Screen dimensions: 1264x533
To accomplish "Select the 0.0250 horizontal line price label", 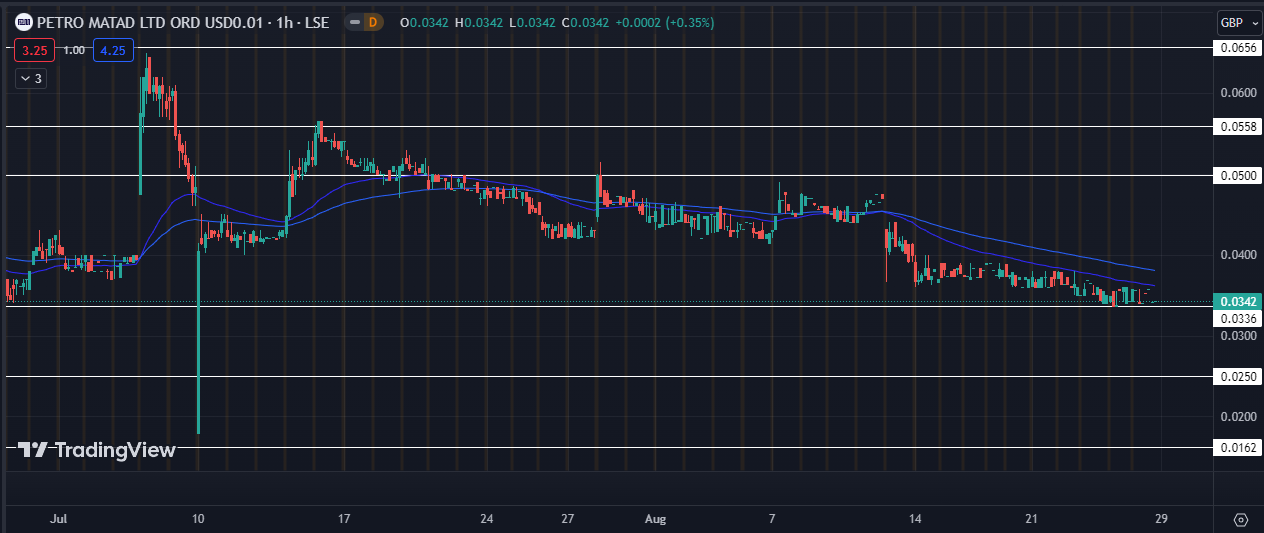I will click(x=1237, y=377).
